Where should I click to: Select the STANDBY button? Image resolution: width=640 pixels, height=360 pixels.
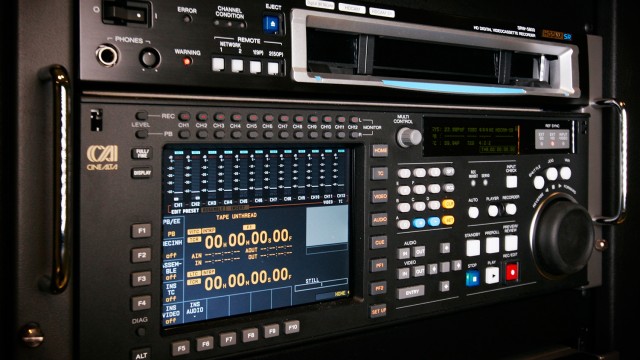pos(473,248)
